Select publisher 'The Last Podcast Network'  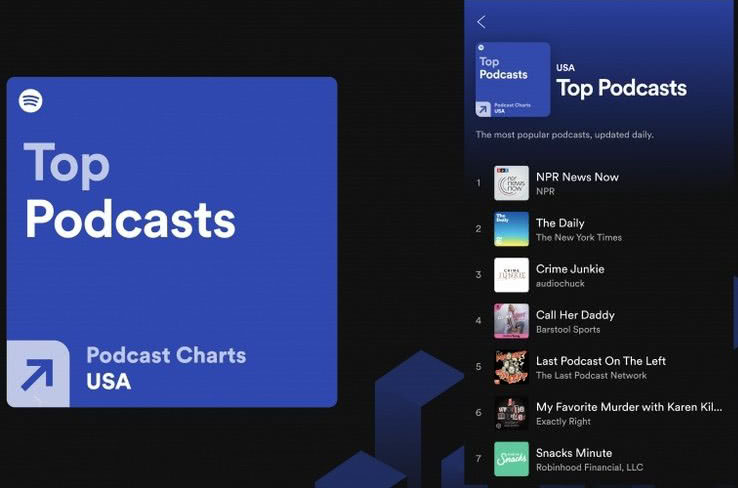pyautogui.click(x=591, y=376)
